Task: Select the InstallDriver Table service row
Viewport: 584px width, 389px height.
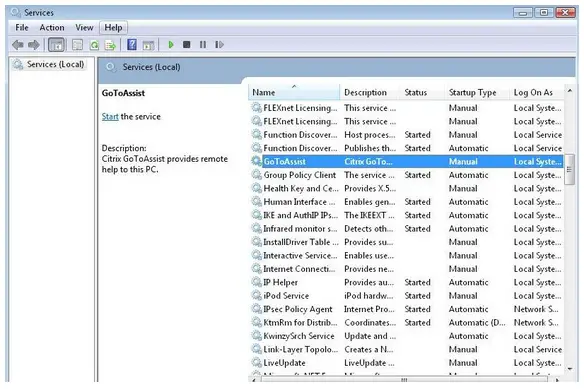Action: click(x=406, y=242)
